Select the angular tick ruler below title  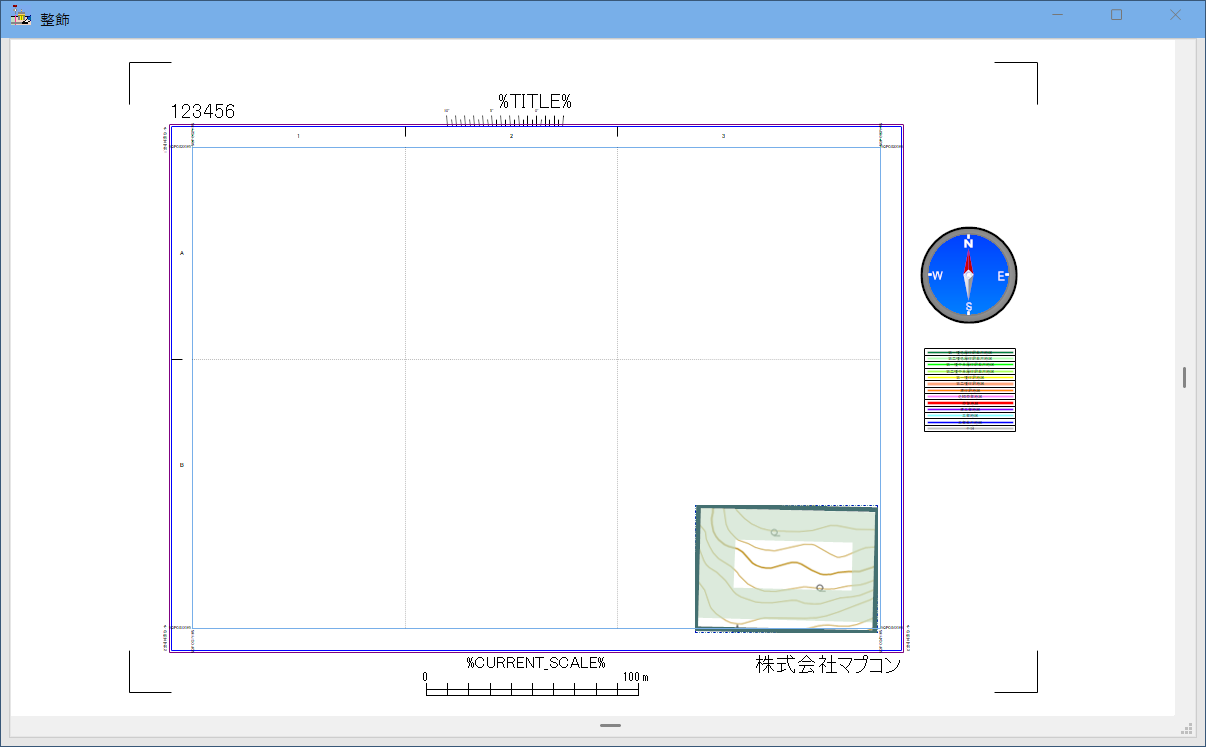[506, 119]
